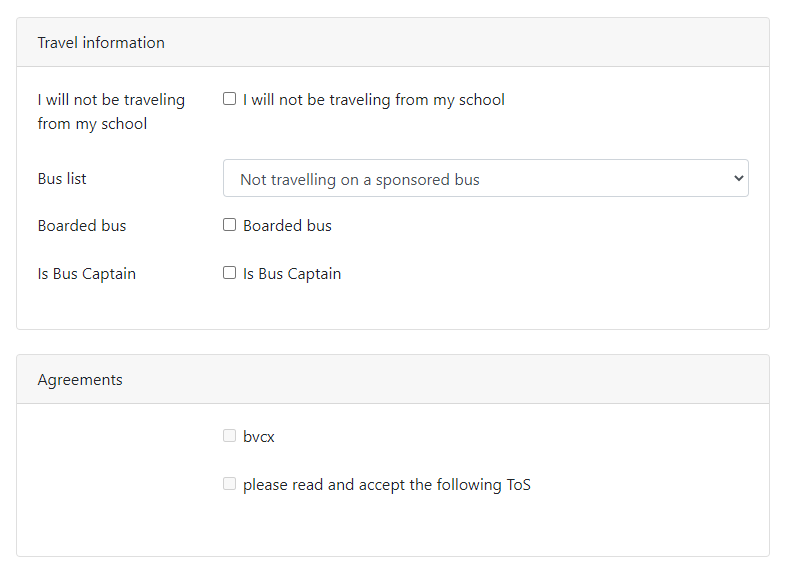Click 'please read and accept the following ToS' text
This screenshot has height=571, width=795.
pyautogui.click(x=386, y=485)
